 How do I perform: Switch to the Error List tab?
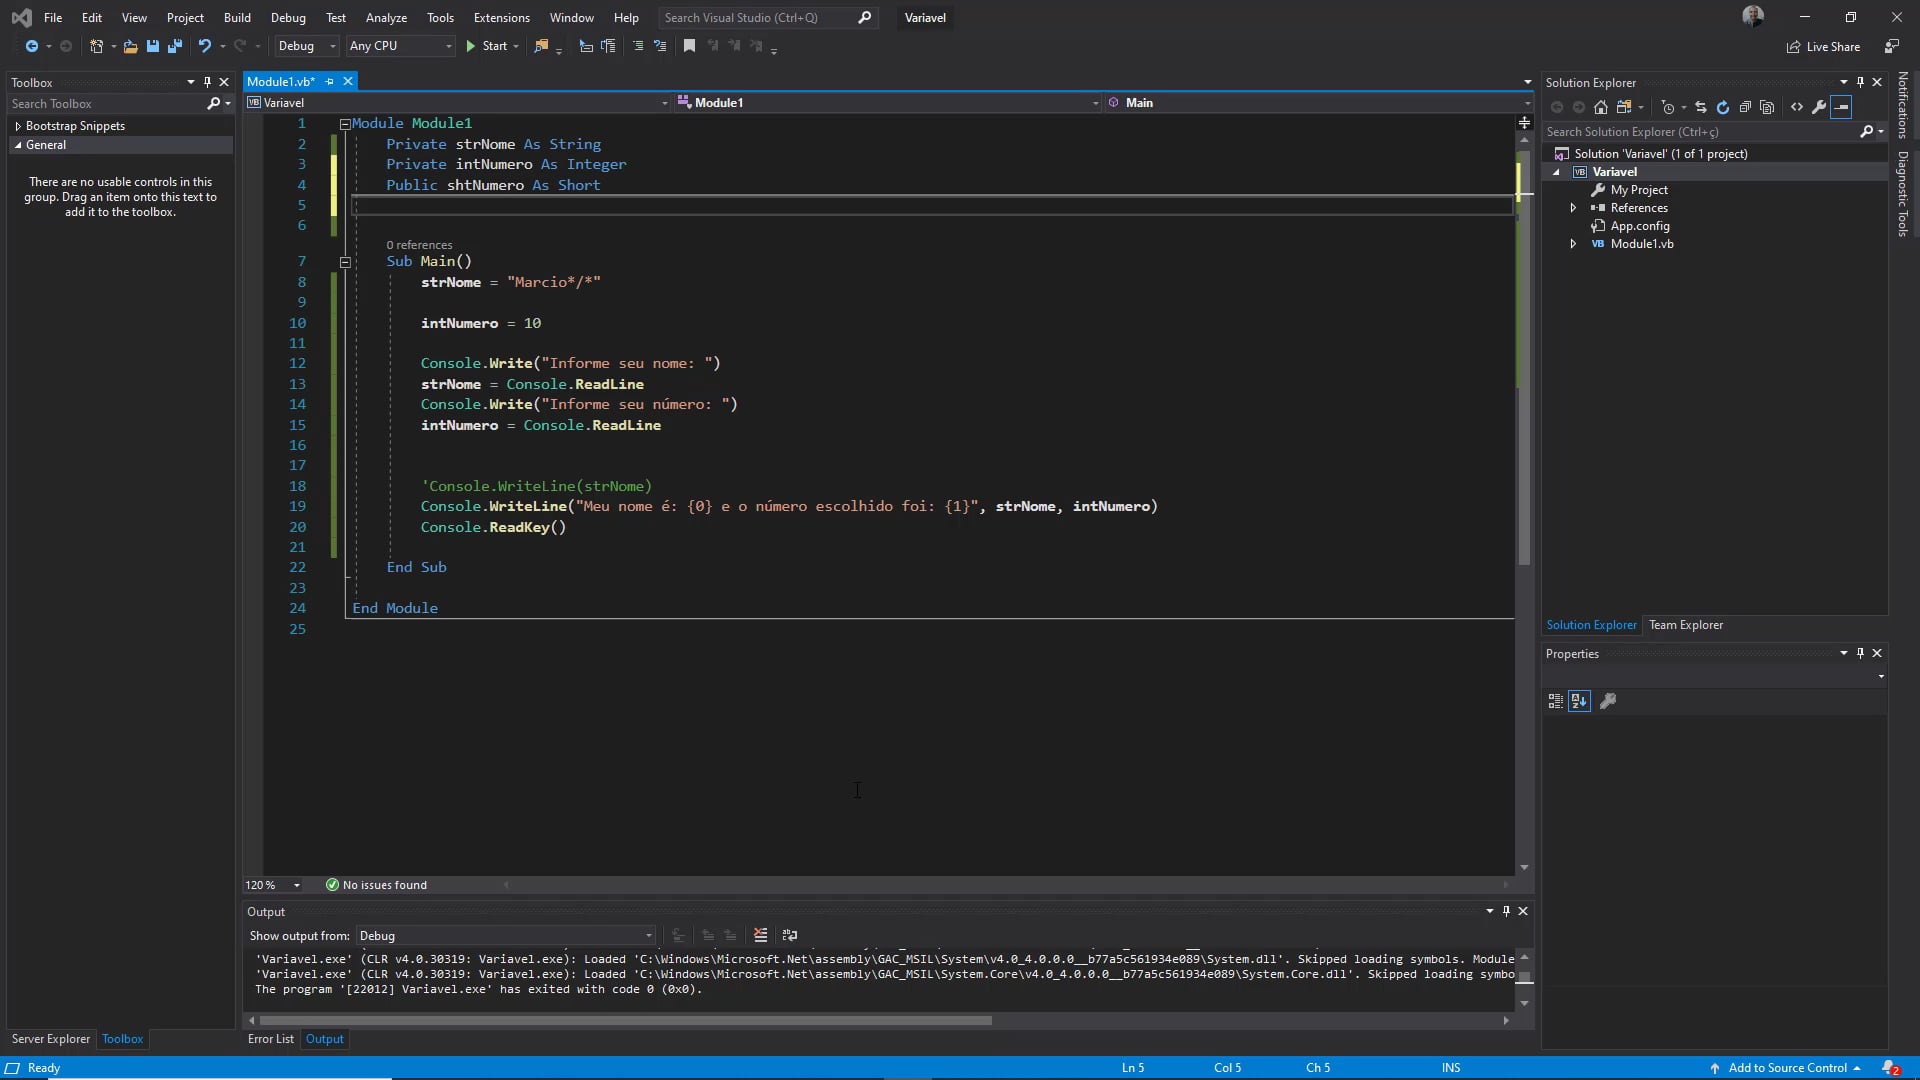tap(270, 1039)
